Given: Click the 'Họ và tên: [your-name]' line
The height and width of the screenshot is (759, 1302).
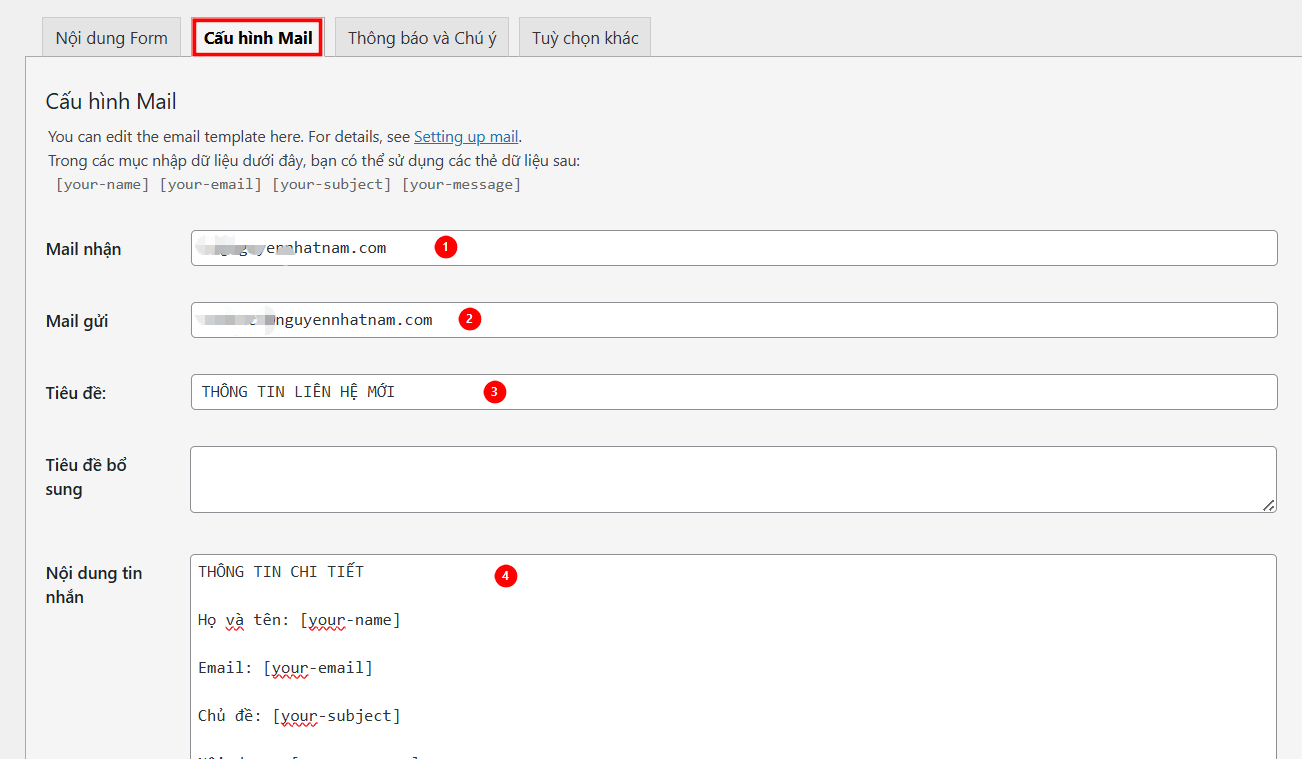Looking at the screenshot, I should click(299, 620).
